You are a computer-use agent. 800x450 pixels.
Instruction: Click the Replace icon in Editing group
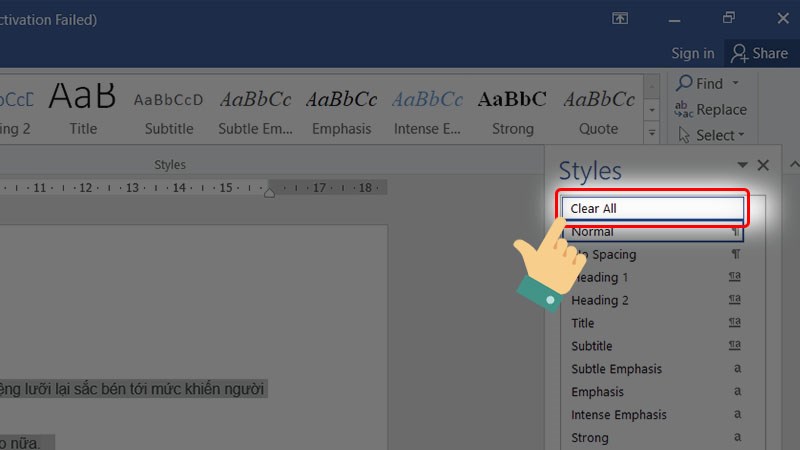pyautogui.click(x=685, y=110)
